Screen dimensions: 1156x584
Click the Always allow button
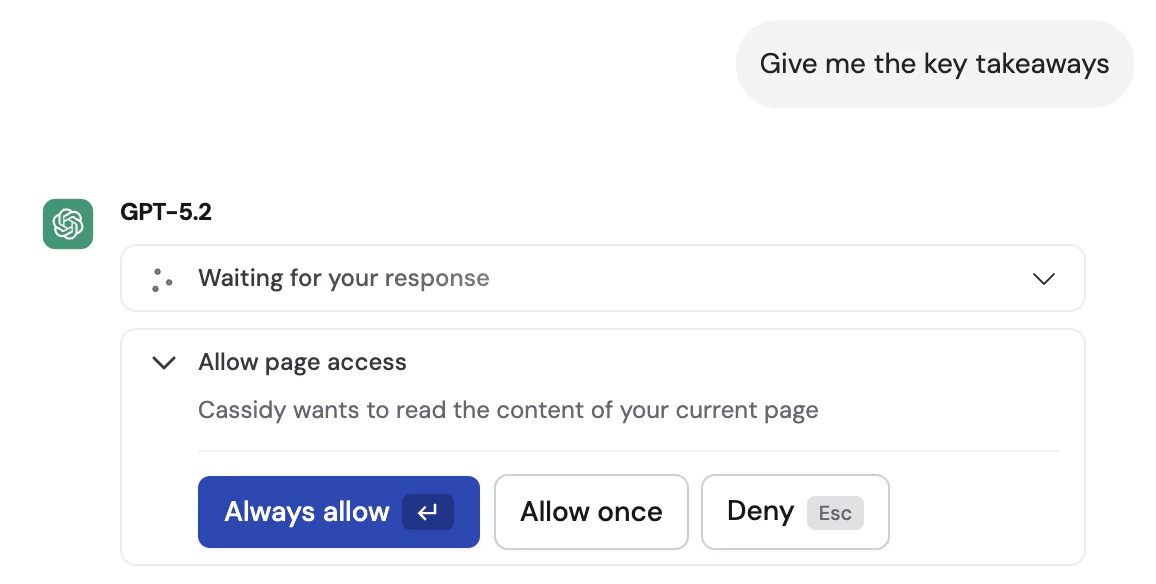339,511
